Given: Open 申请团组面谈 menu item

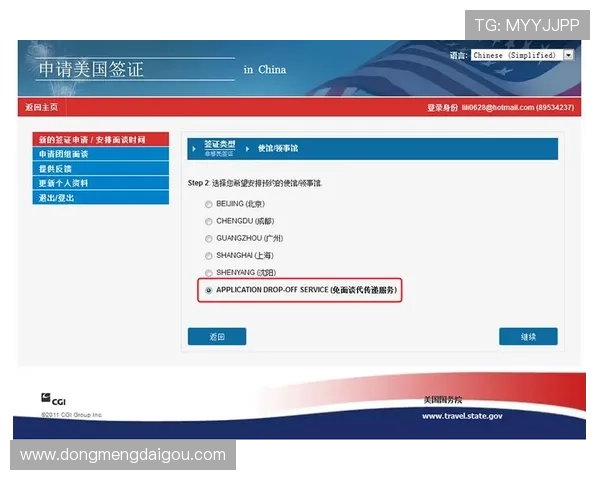Looking at the screenshot, I should click(101, 154).
